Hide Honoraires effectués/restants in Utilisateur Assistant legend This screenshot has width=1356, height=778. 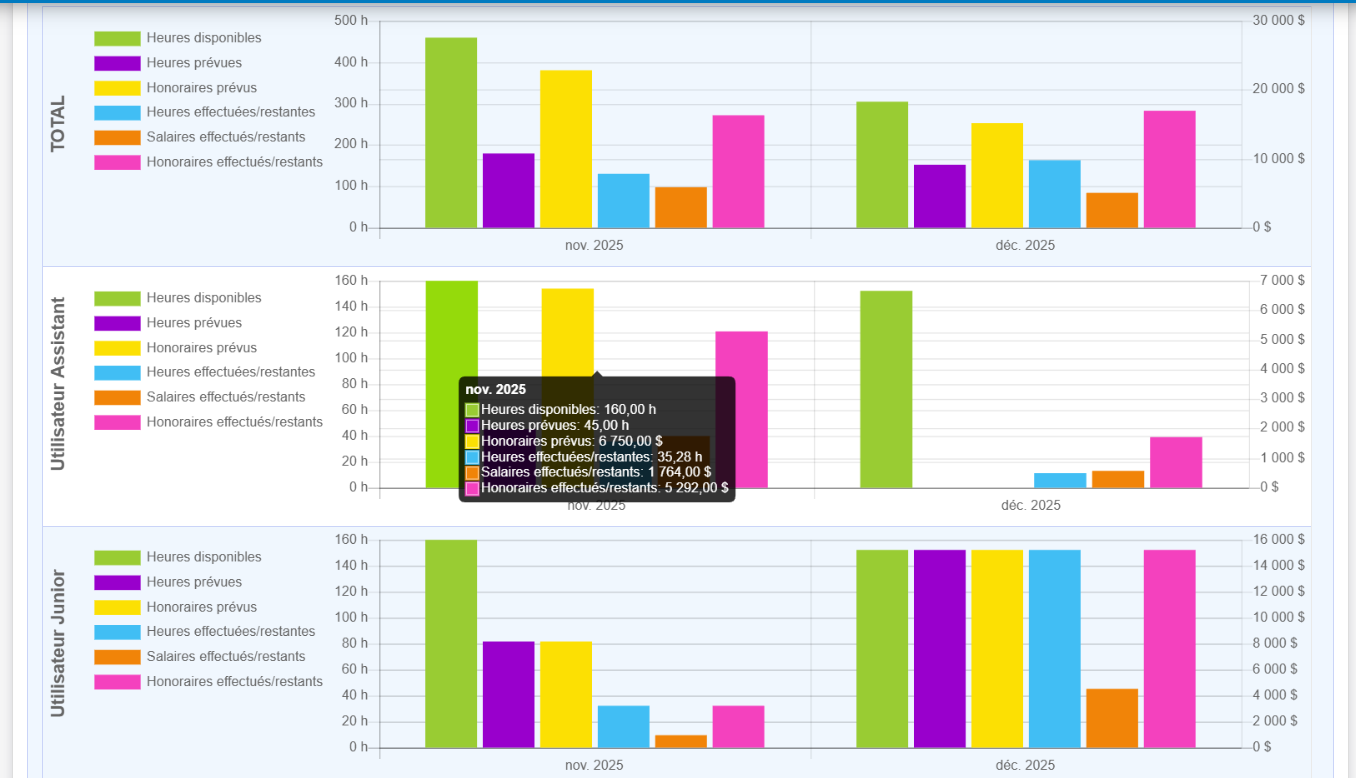tap(234, 422)
